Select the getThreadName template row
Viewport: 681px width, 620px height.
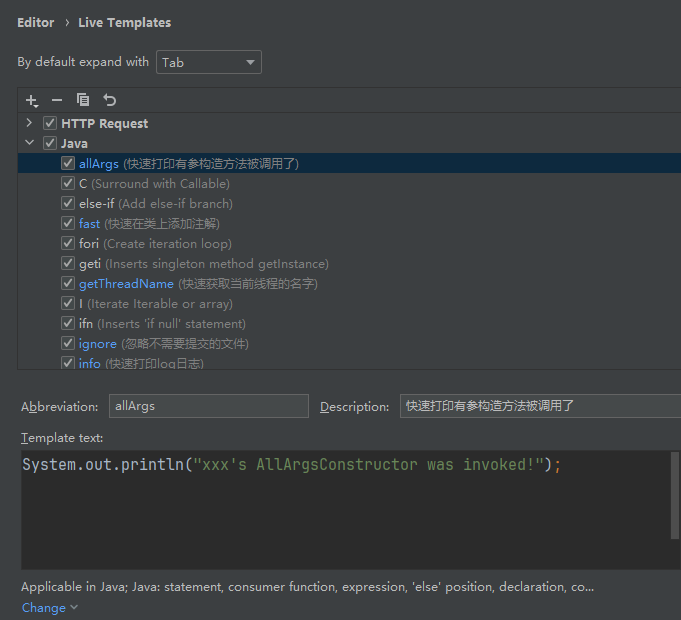pyautogui.click(x=349, y=283)
